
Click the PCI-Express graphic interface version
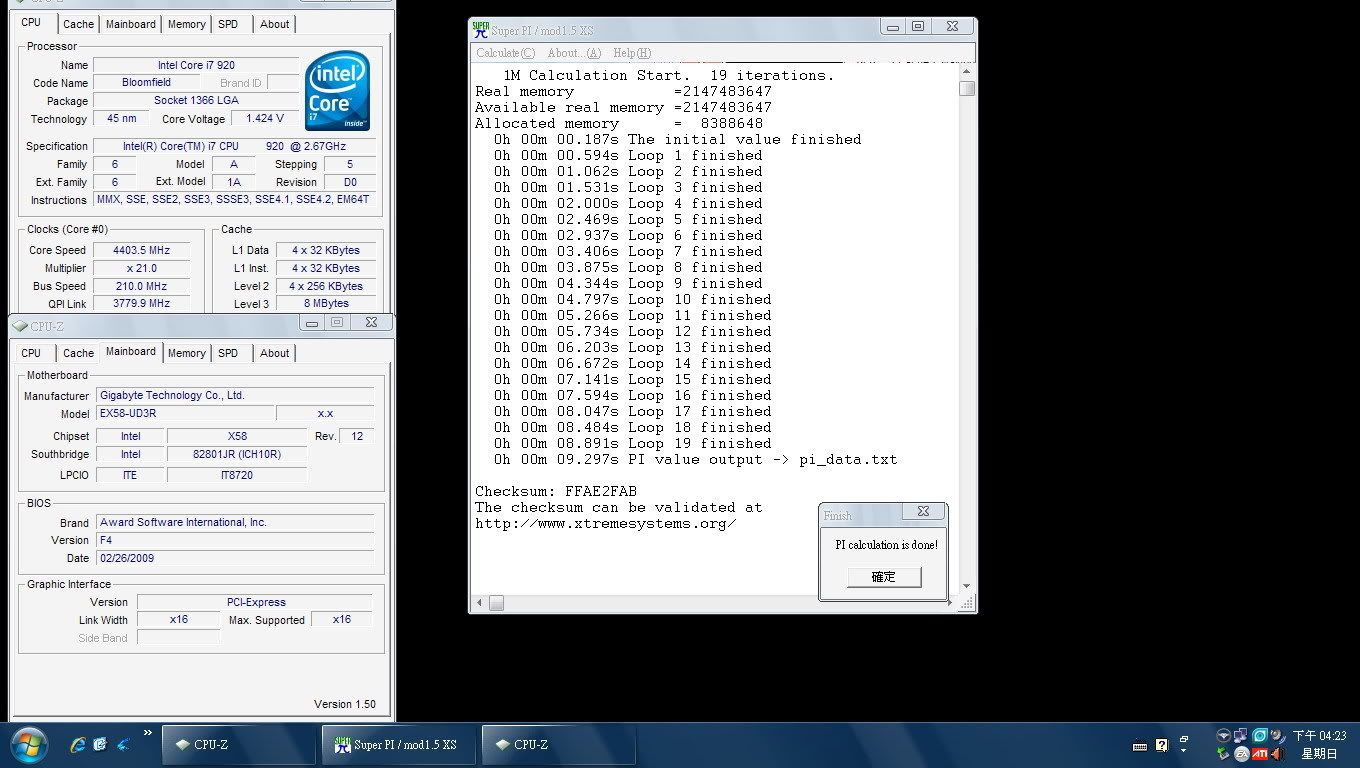tap(255, 602)
